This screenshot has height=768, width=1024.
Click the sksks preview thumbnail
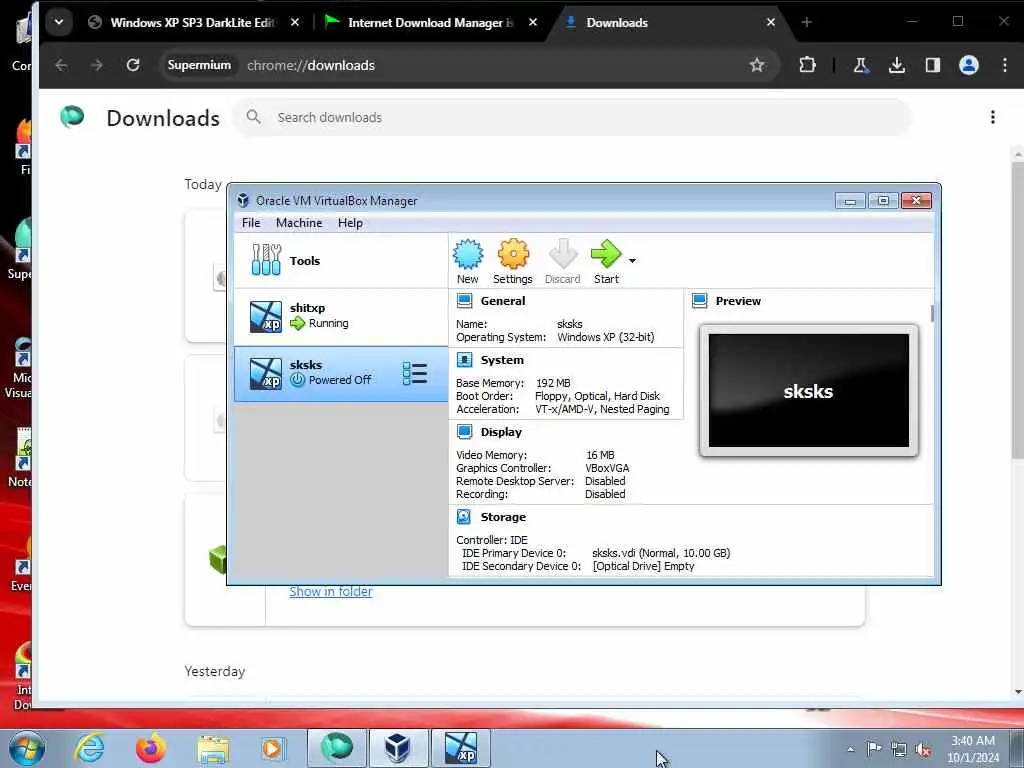[808, 391]
